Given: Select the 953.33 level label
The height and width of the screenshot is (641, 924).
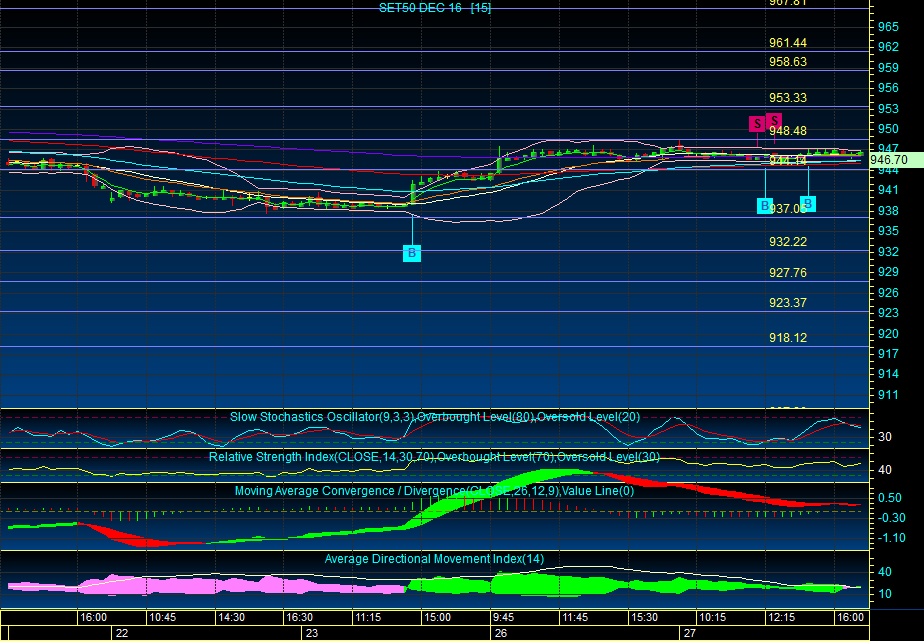Looking at the screenshot, I should 788,97.
